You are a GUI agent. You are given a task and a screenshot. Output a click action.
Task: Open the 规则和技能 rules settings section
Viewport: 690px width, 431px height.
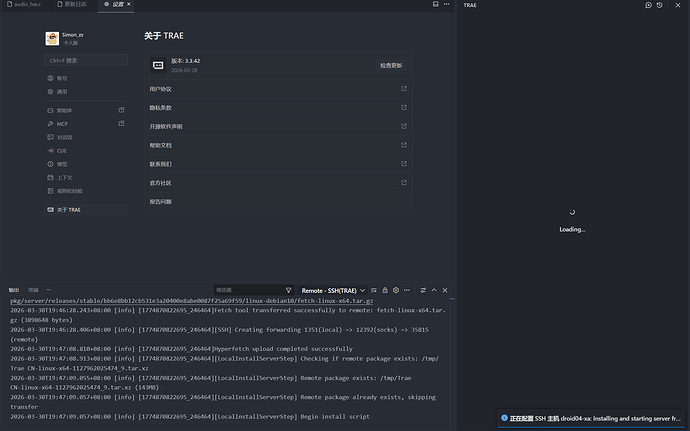[86, 191]
